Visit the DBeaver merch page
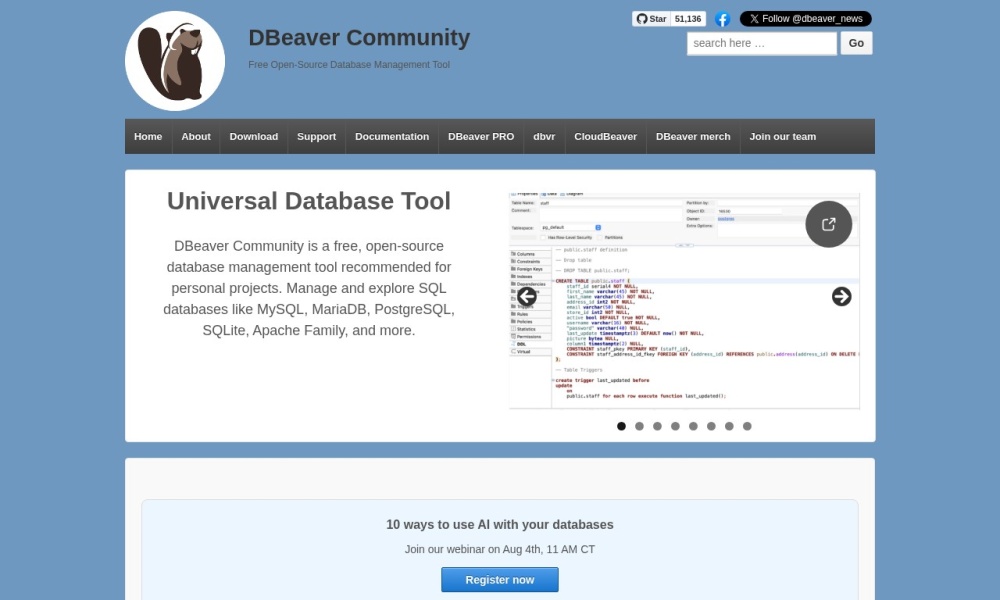Screen dimensions: 1000x600 pos(693,136)
